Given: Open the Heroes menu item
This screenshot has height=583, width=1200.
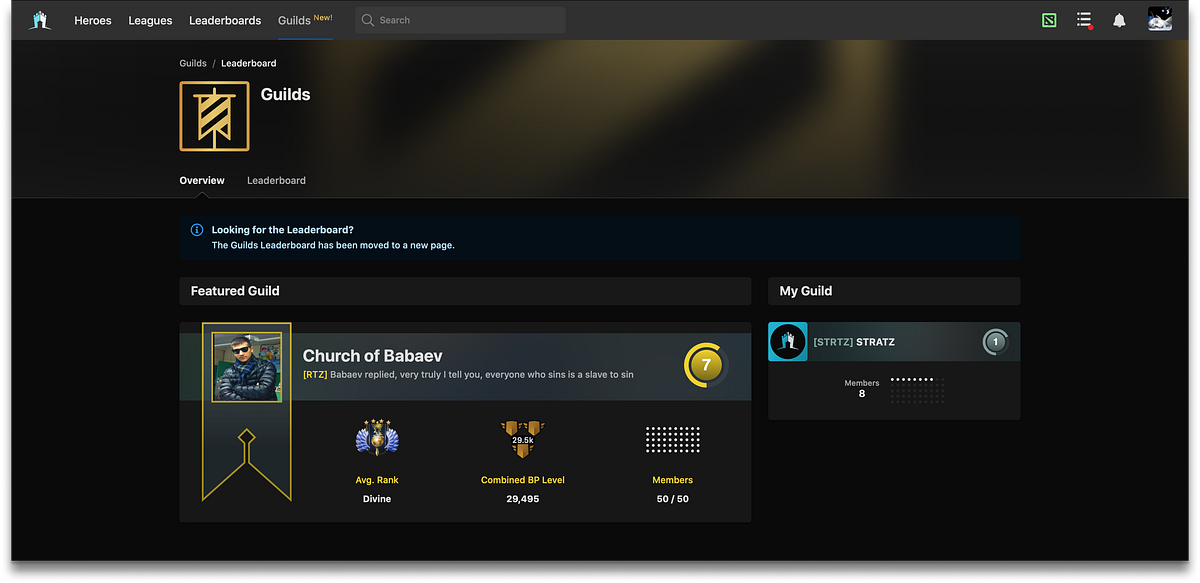Looking at the screenshot, I should 93,20.
